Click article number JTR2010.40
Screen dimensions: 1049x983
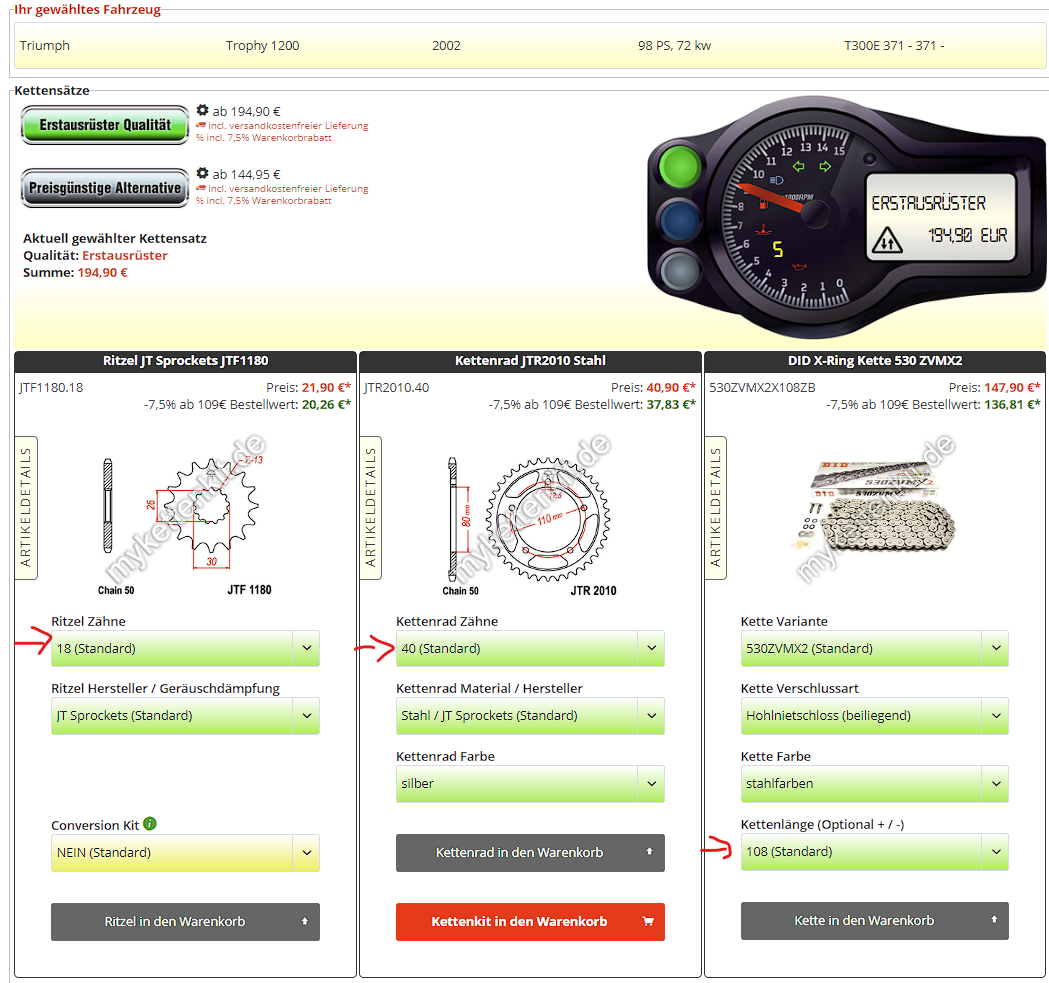(397, 387)
